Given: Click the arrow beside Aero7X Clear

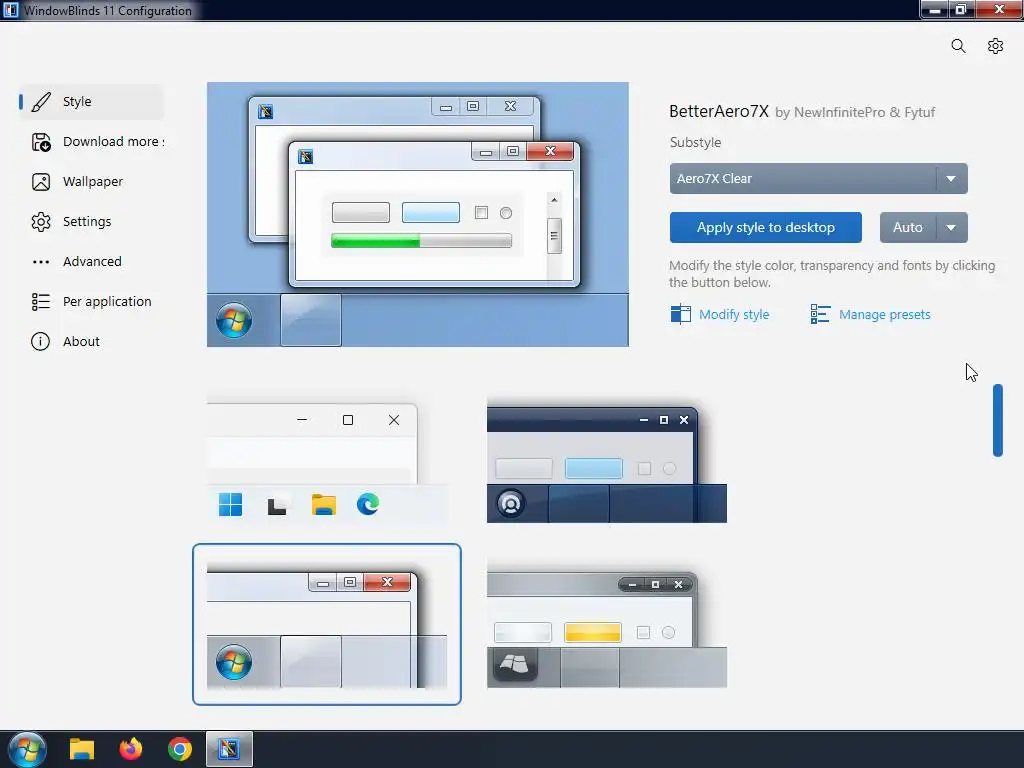Looking at the screenshot, I should click(952, 178).
